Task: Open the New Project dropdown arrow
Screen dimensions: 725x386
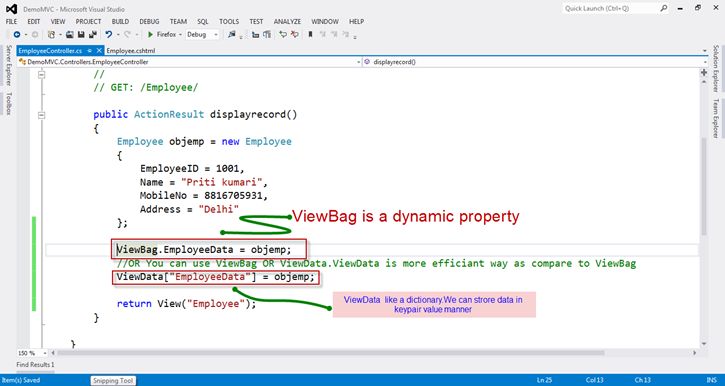Action: pyautogui.click(x=60, y=35)
